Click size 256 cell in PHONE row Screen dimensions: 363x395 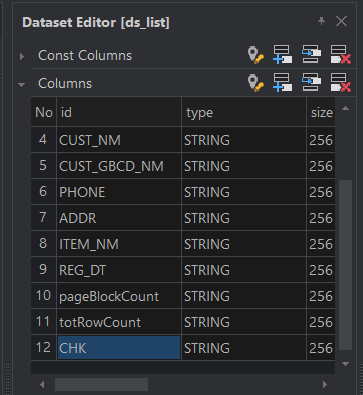pyautogui.click(x=321, y=192)
